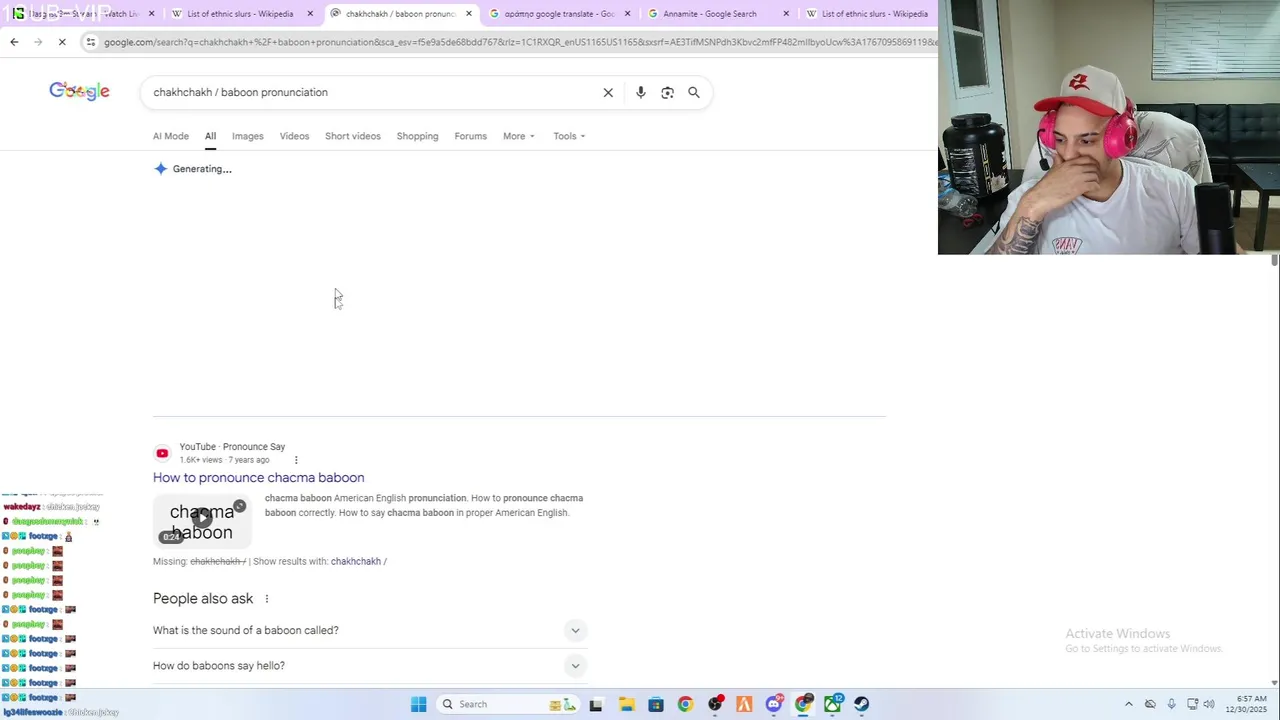Image resolution: width=1280 pixels, height=720 pixels.
Task: Select the Short videos filter
Action: [x=353, y=136]
